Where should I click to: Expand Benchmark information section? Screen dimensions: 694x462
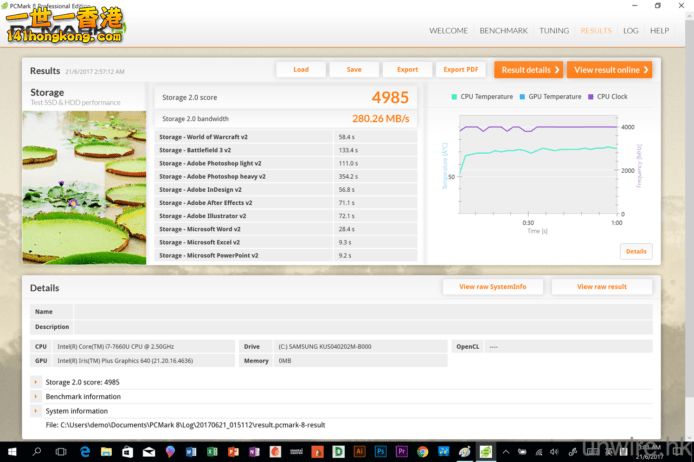36,397
